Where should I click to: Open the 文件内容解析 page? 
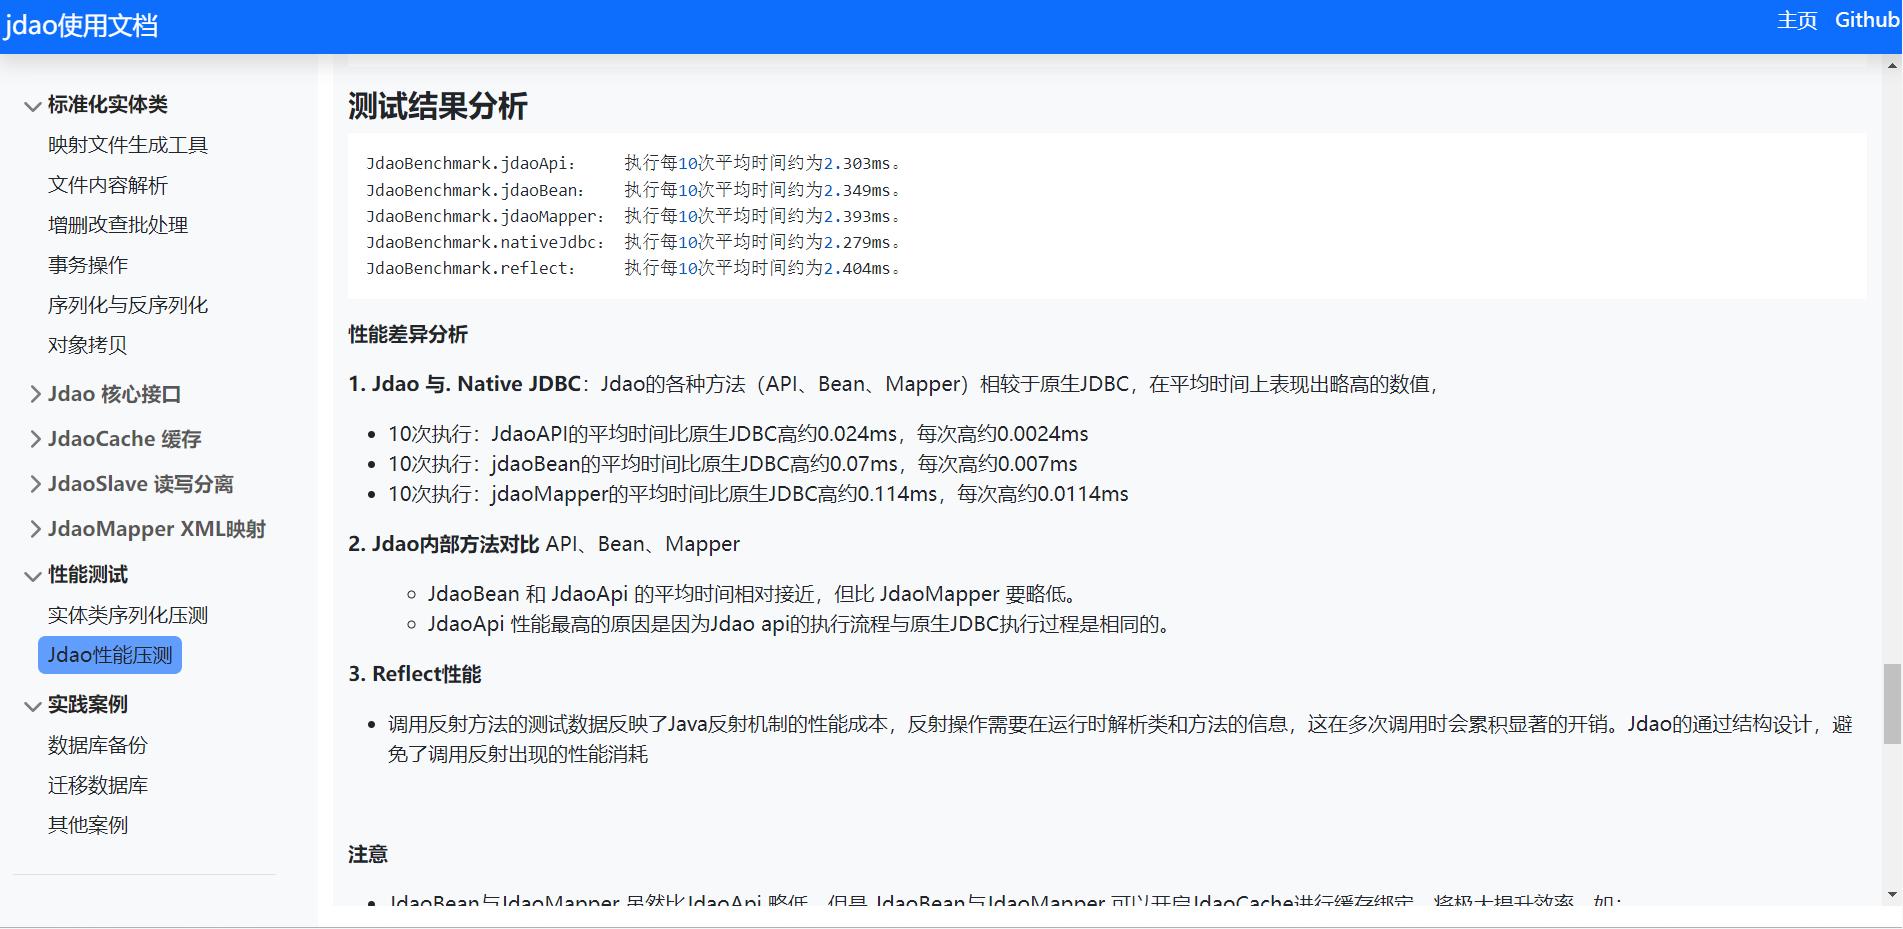[x=108, y=185]
